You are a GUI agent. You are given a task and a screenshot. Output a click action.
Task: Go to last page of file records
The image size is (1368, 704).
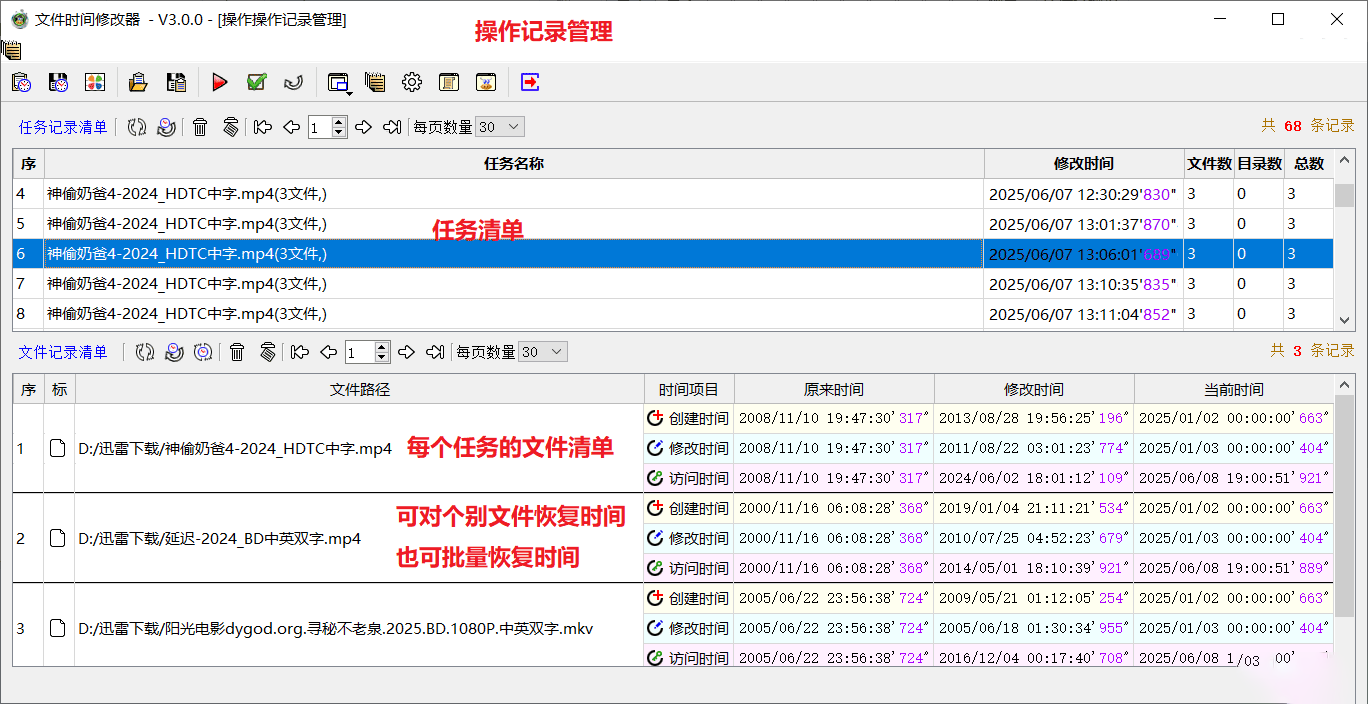point(435,352)
